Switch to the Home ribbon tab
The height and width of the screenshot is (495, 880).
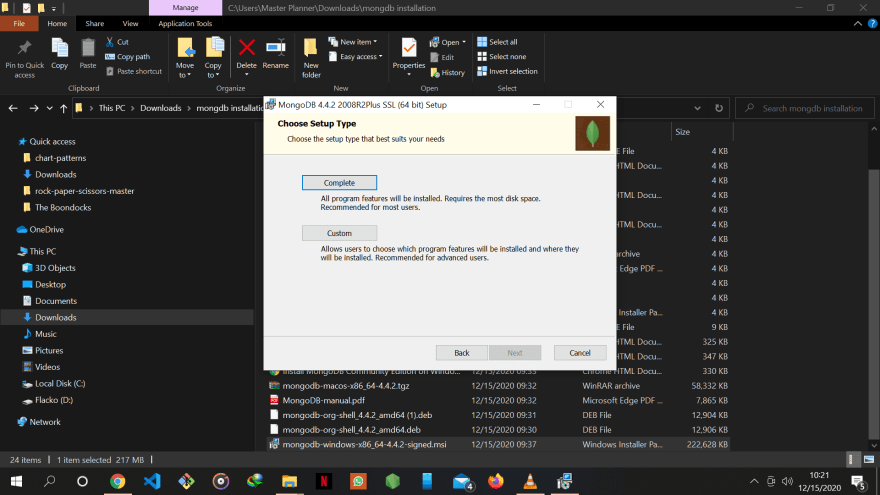[x=57, y=24]
